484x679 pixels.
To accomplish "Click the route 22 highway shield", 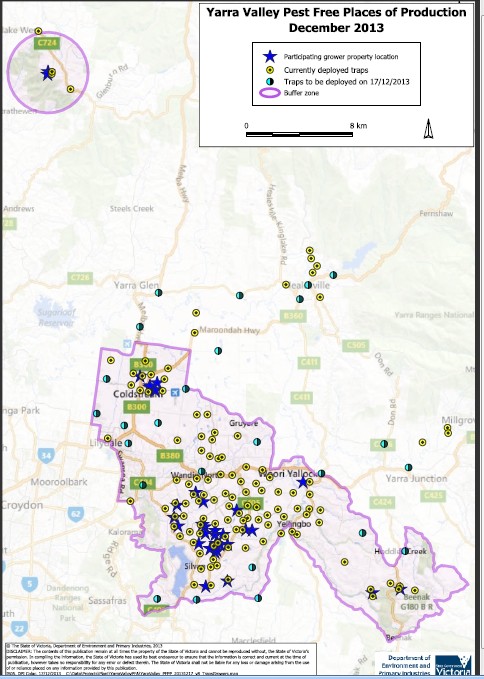I will pyautogui.click(x=19, y=628).
